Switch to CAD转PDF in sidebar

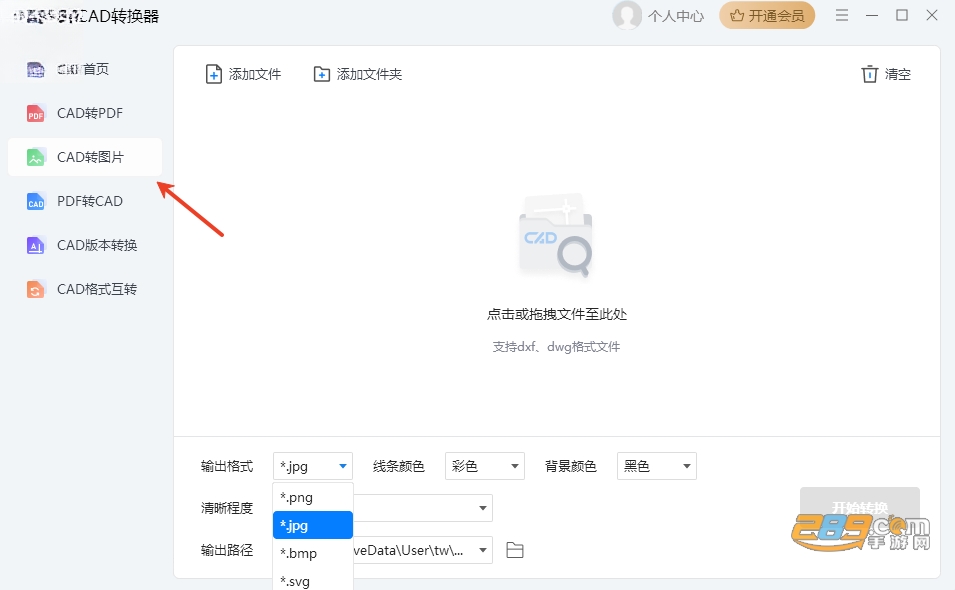pos(85,113)
